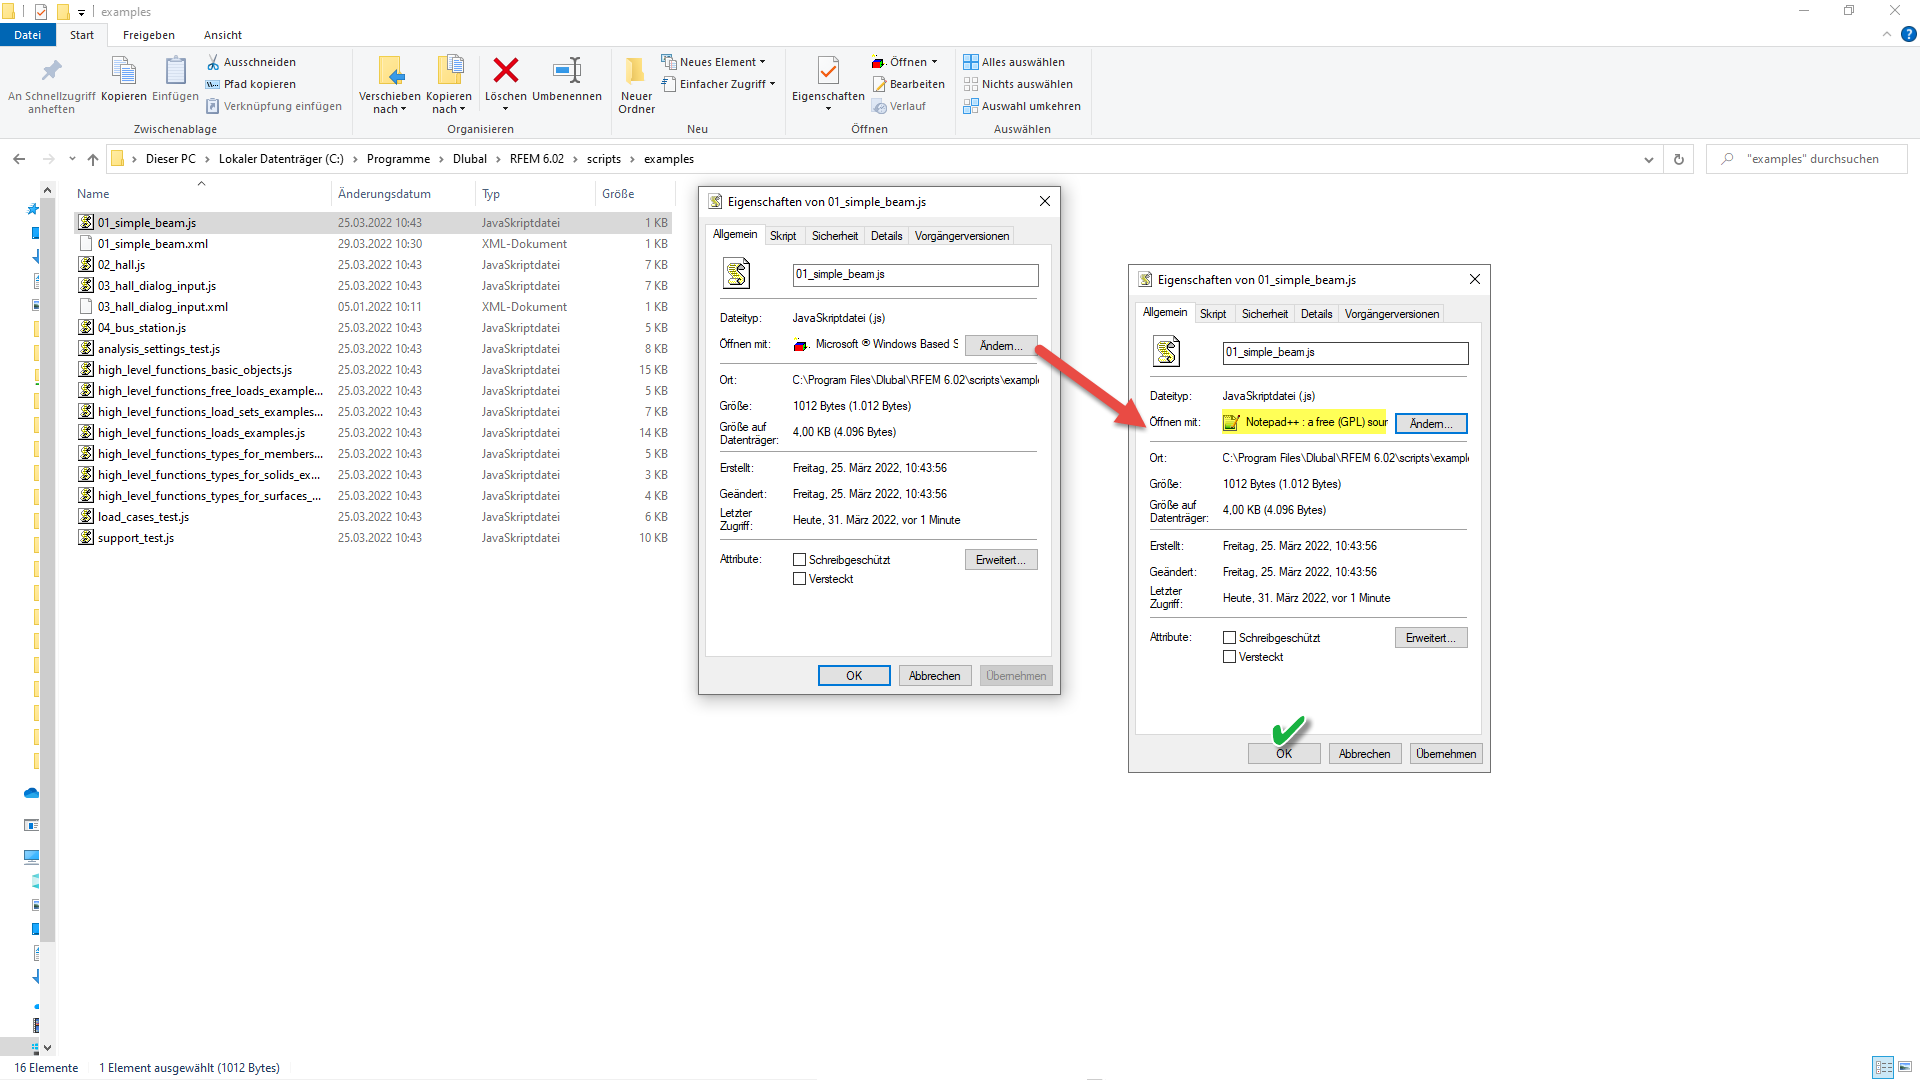Rename the file via Umbenennen icon
The image size is (1920, 1080).
(567, 83)
